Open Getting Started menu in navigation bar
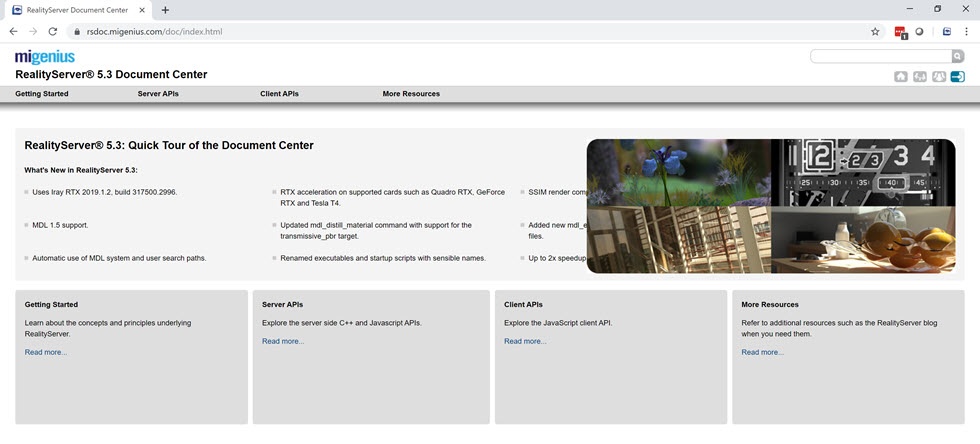This screenshot has height=444, width=980. pos(42,94)
